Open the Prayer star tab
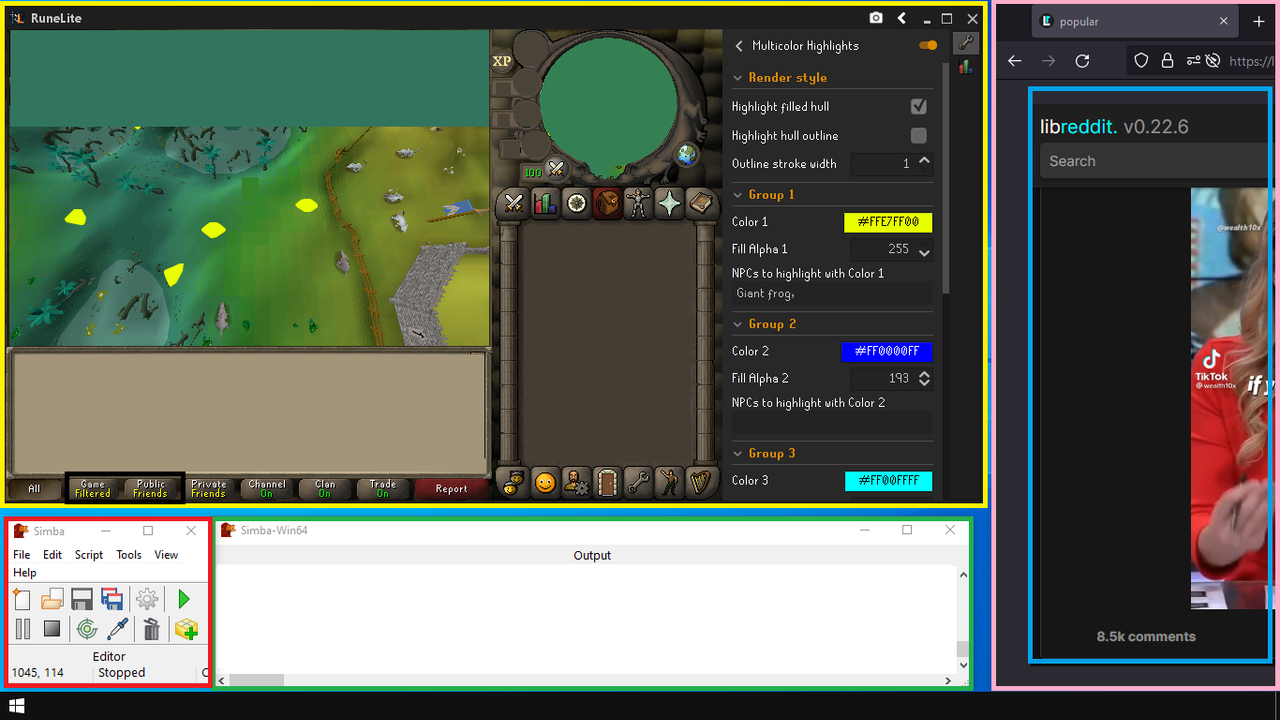This screenshot has width=1280, height=720. (670, 204)
